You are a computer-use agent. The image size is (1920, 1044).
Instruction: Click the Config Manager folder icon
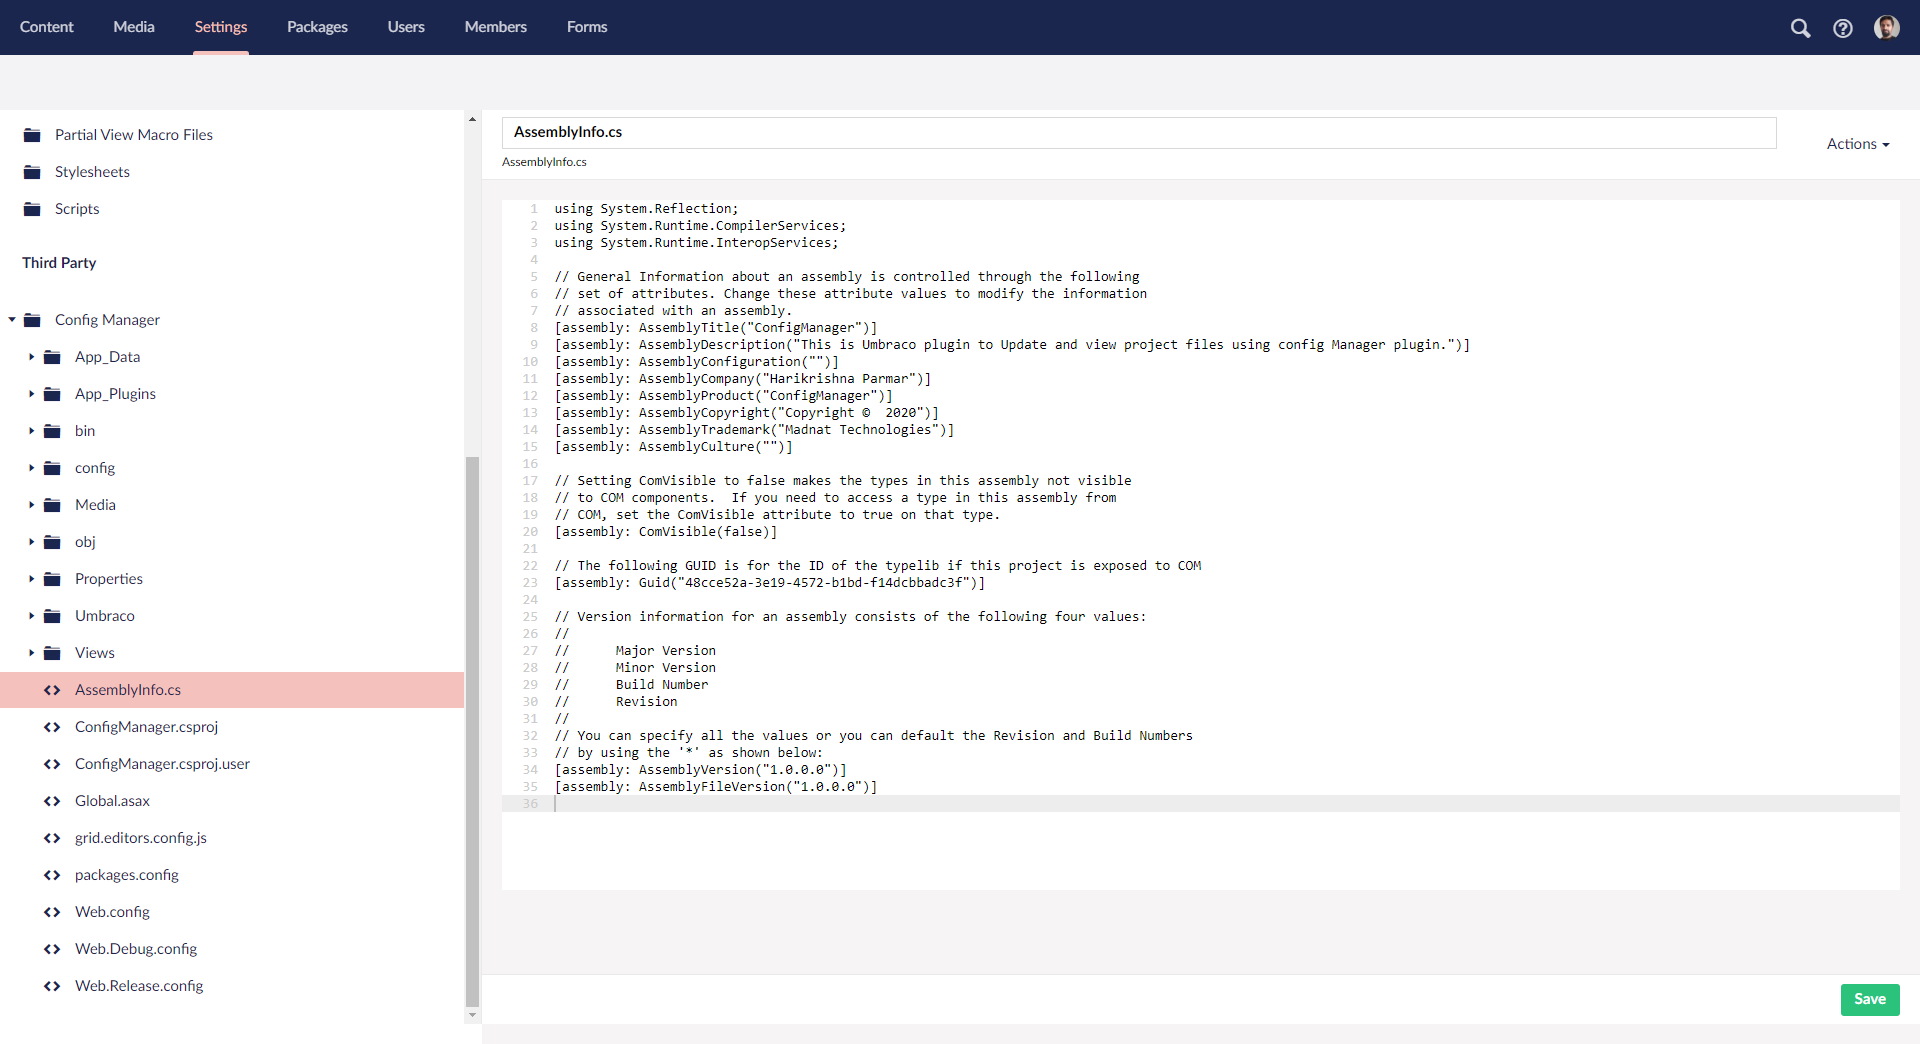tap(33, 320)
